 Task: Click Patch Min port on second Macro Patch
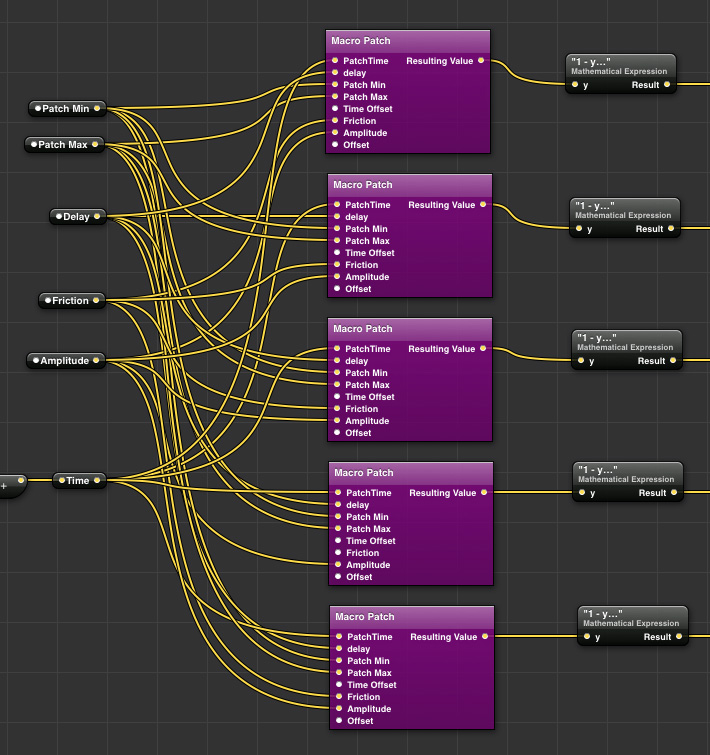(337, 229)
